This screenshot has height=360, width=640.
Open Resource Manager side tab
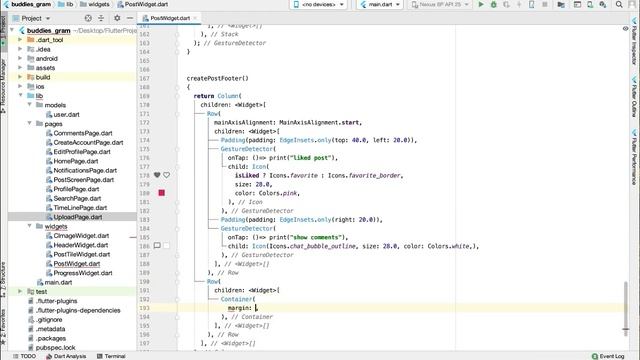pyautogui.click(x=3, y=86)
